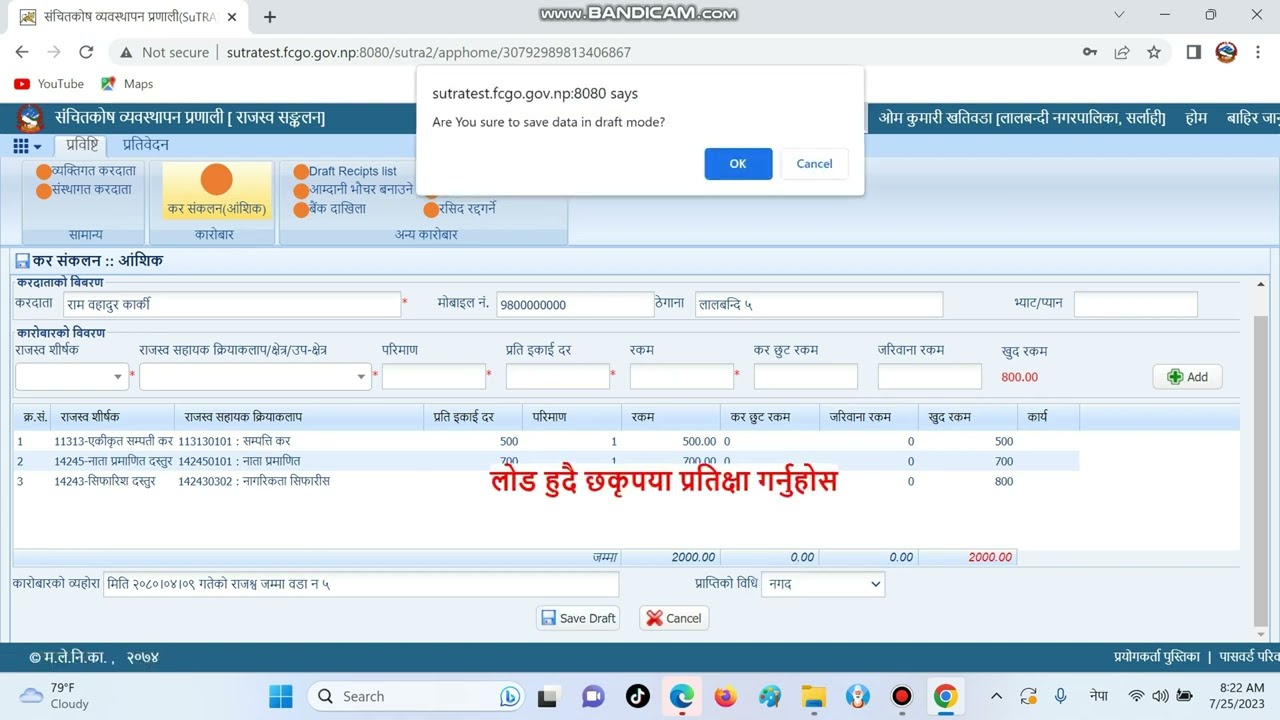The height and width of the screenshot is (720, 1280).
Task: Dismiss the dialog with Cancel
Action: point(814,164)
